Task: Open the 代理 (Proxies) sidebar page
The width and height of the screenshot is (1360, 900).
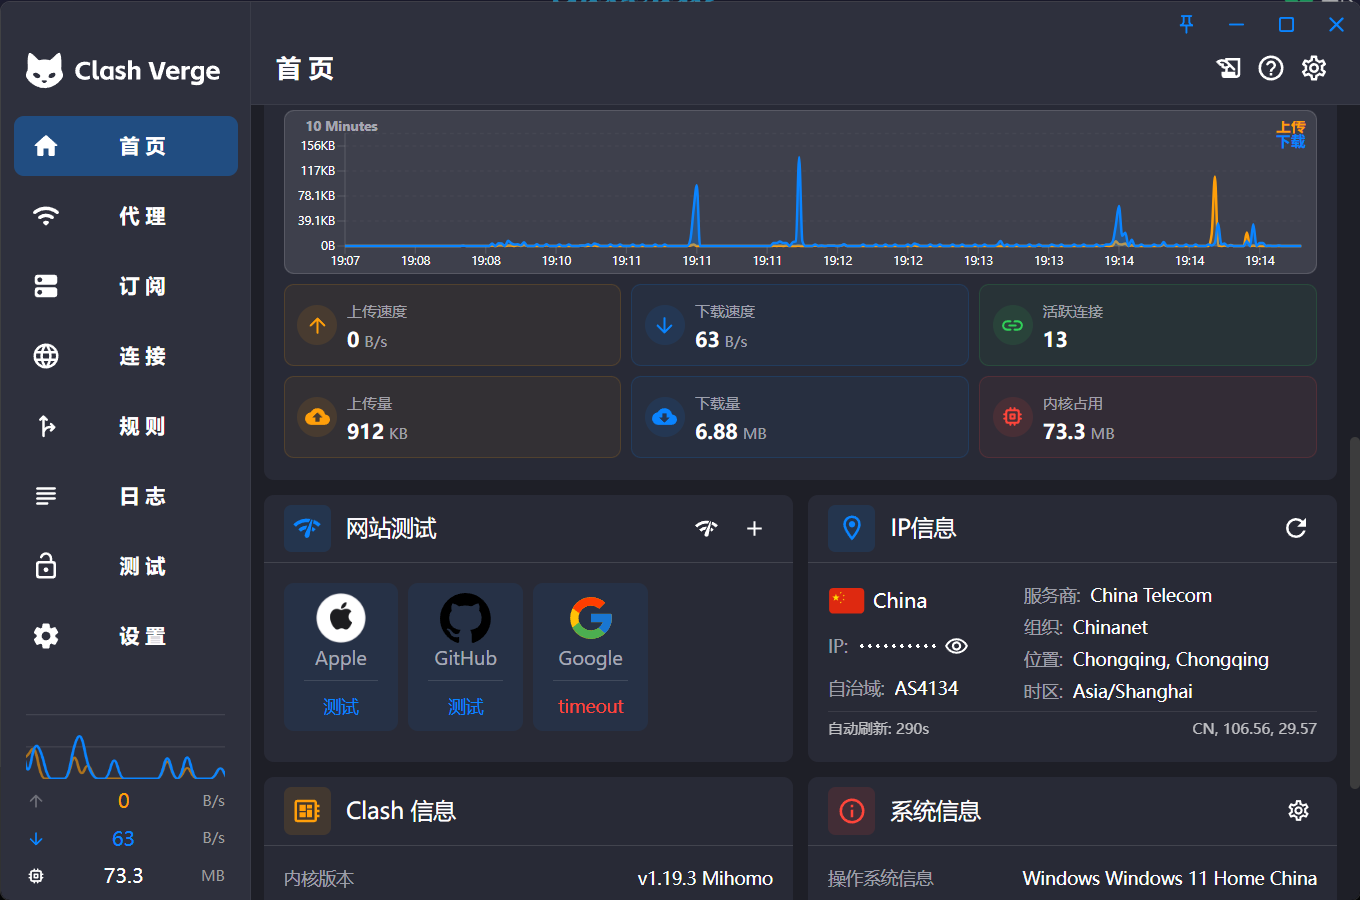Action: (126, 216)
